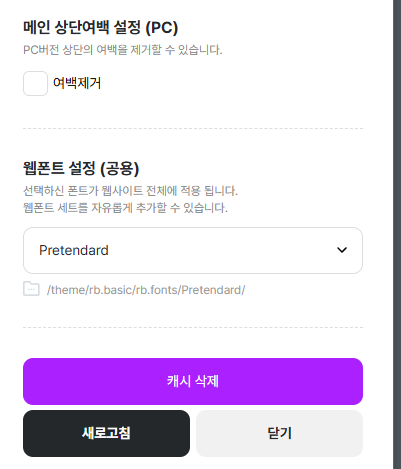This screenshot has height=469, width=401.
Task: Enable the 여백제거 checkbox
Action: point(35,83)
